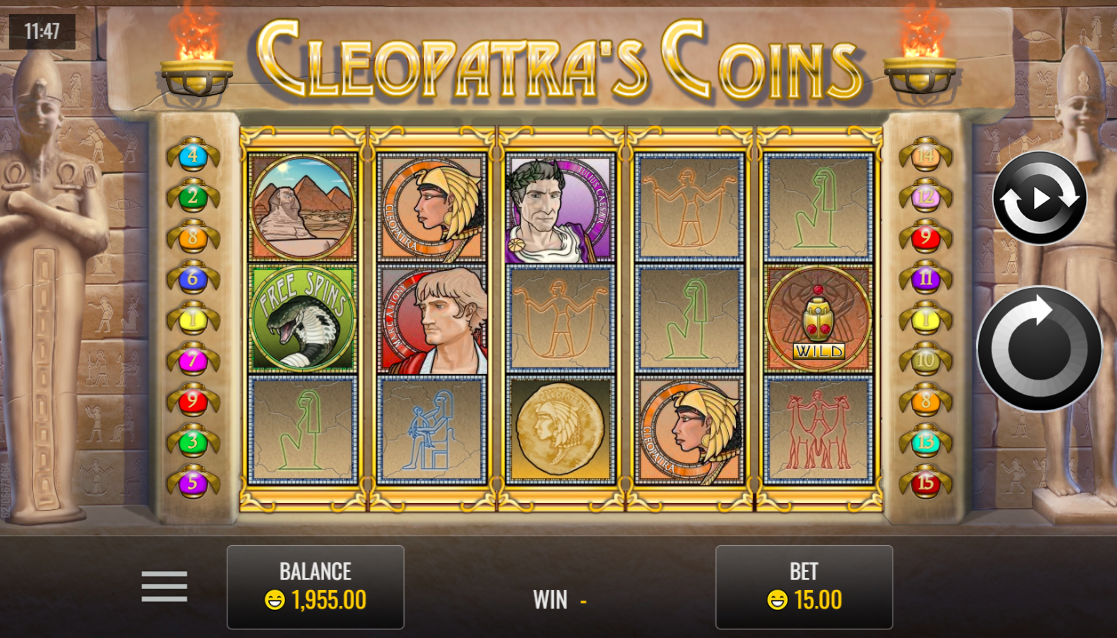Select payline 13 marker on right
Viewport: 1117px width, 638px height.
925,441
